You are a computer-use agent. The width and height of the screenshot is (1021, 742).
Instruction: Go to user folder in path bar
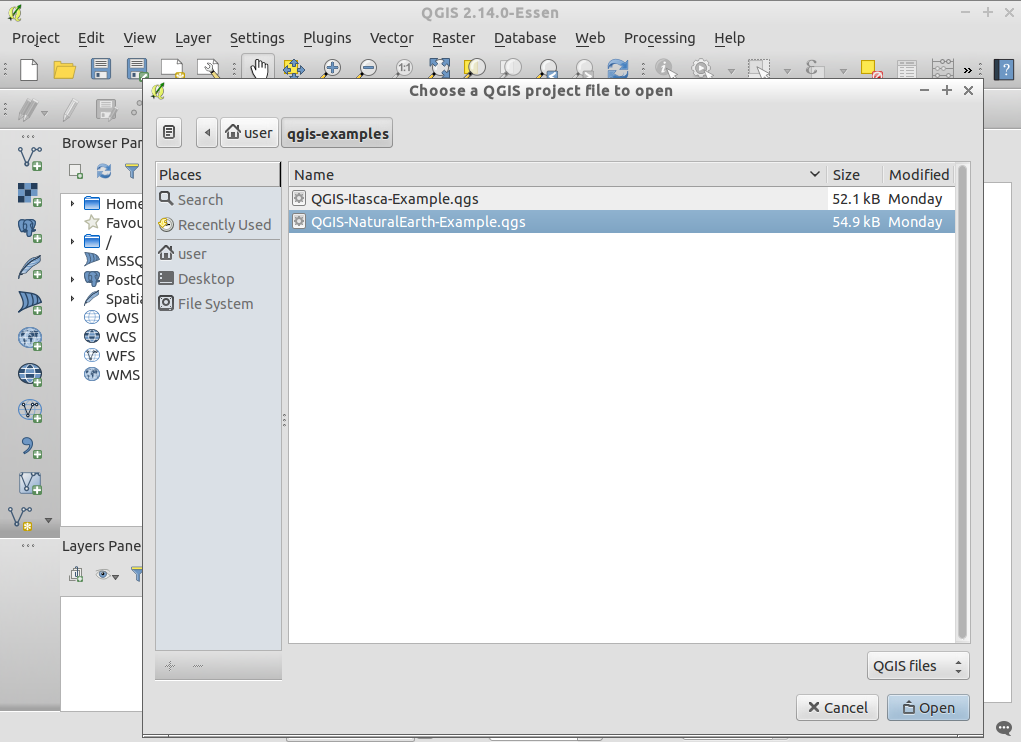pos(249,133)
